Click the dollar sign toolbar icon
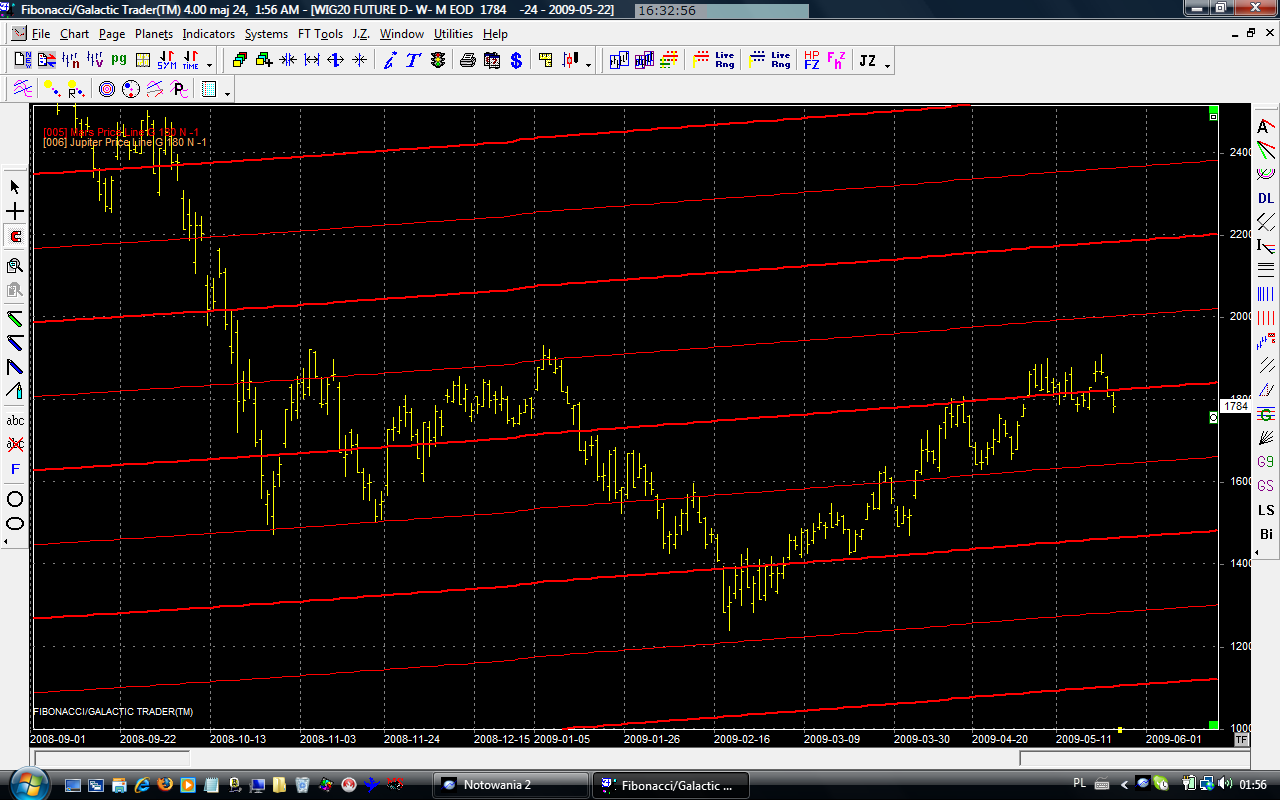Image resolution: width=1280 pixels, height=800 pixels. point(516,61)
